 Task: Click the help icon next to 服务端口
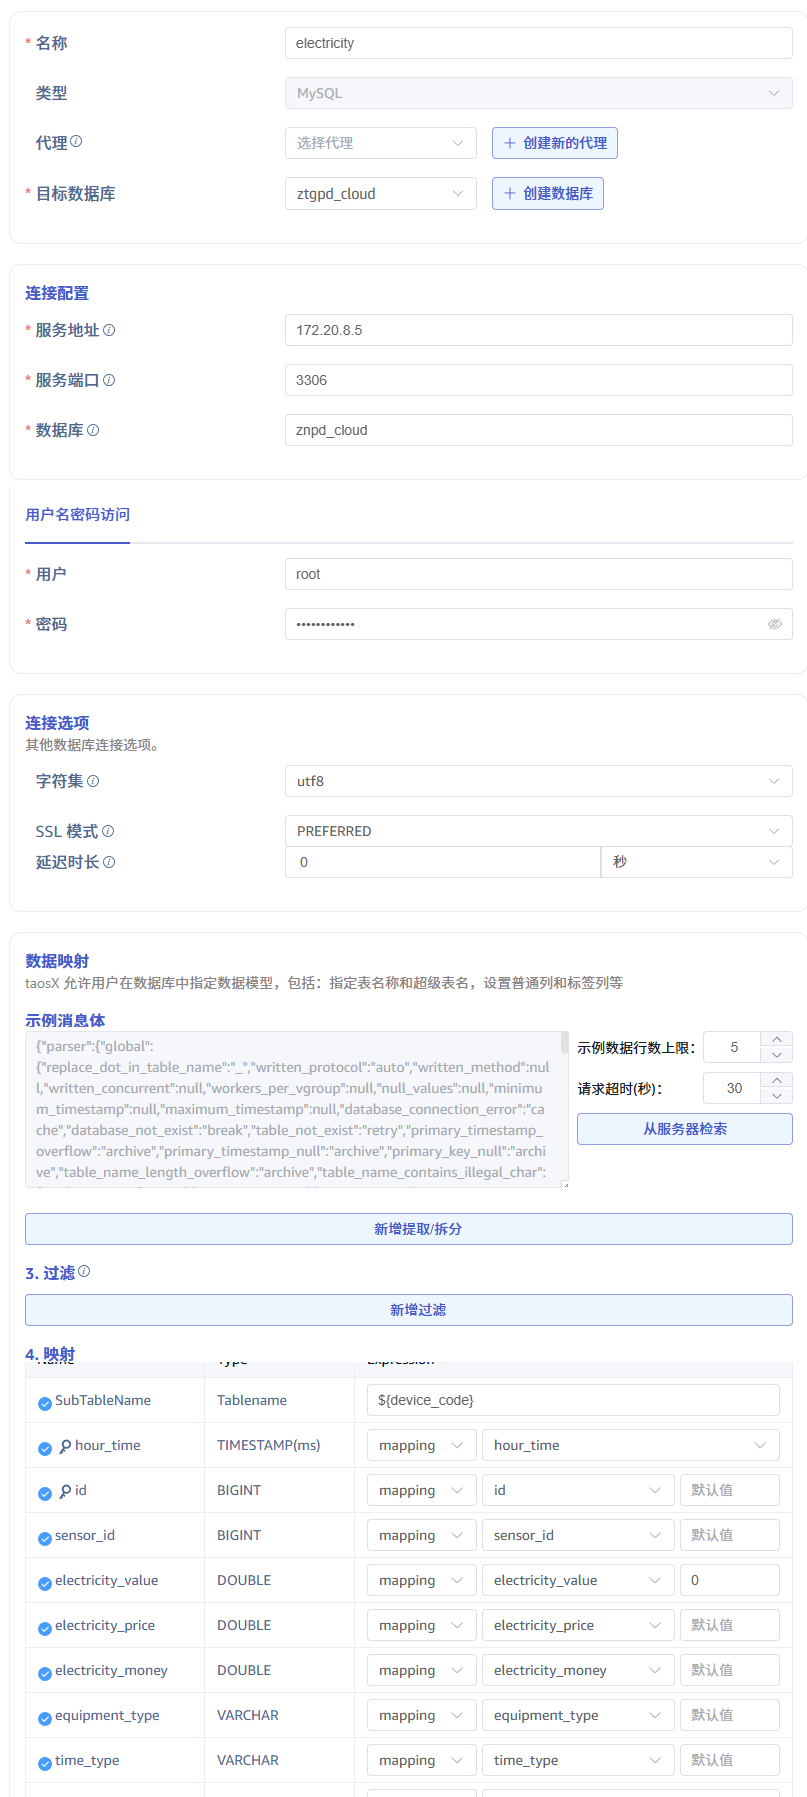(109, 380)
